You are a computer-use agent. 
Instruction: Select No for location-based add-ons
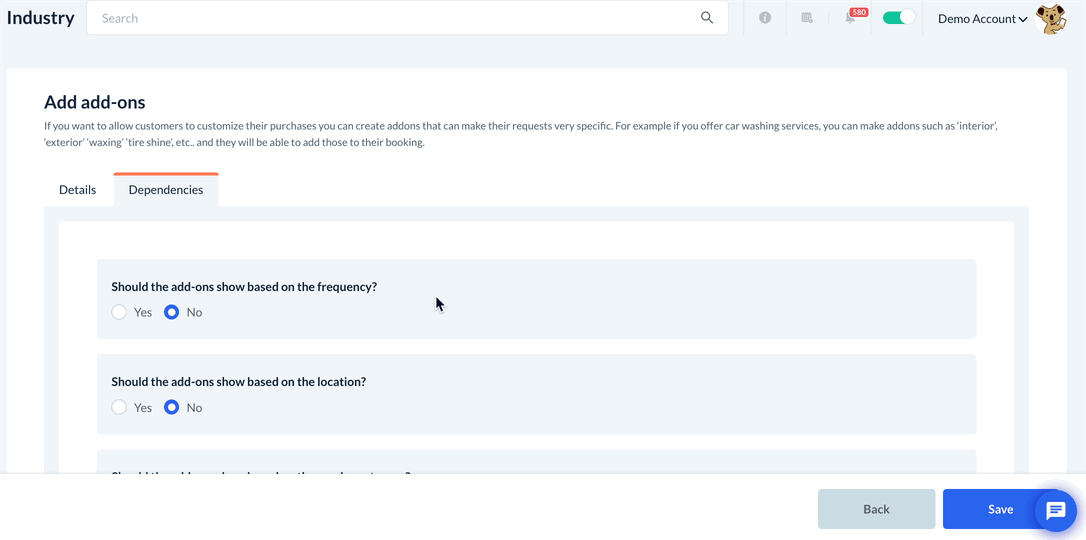(172, 408)
